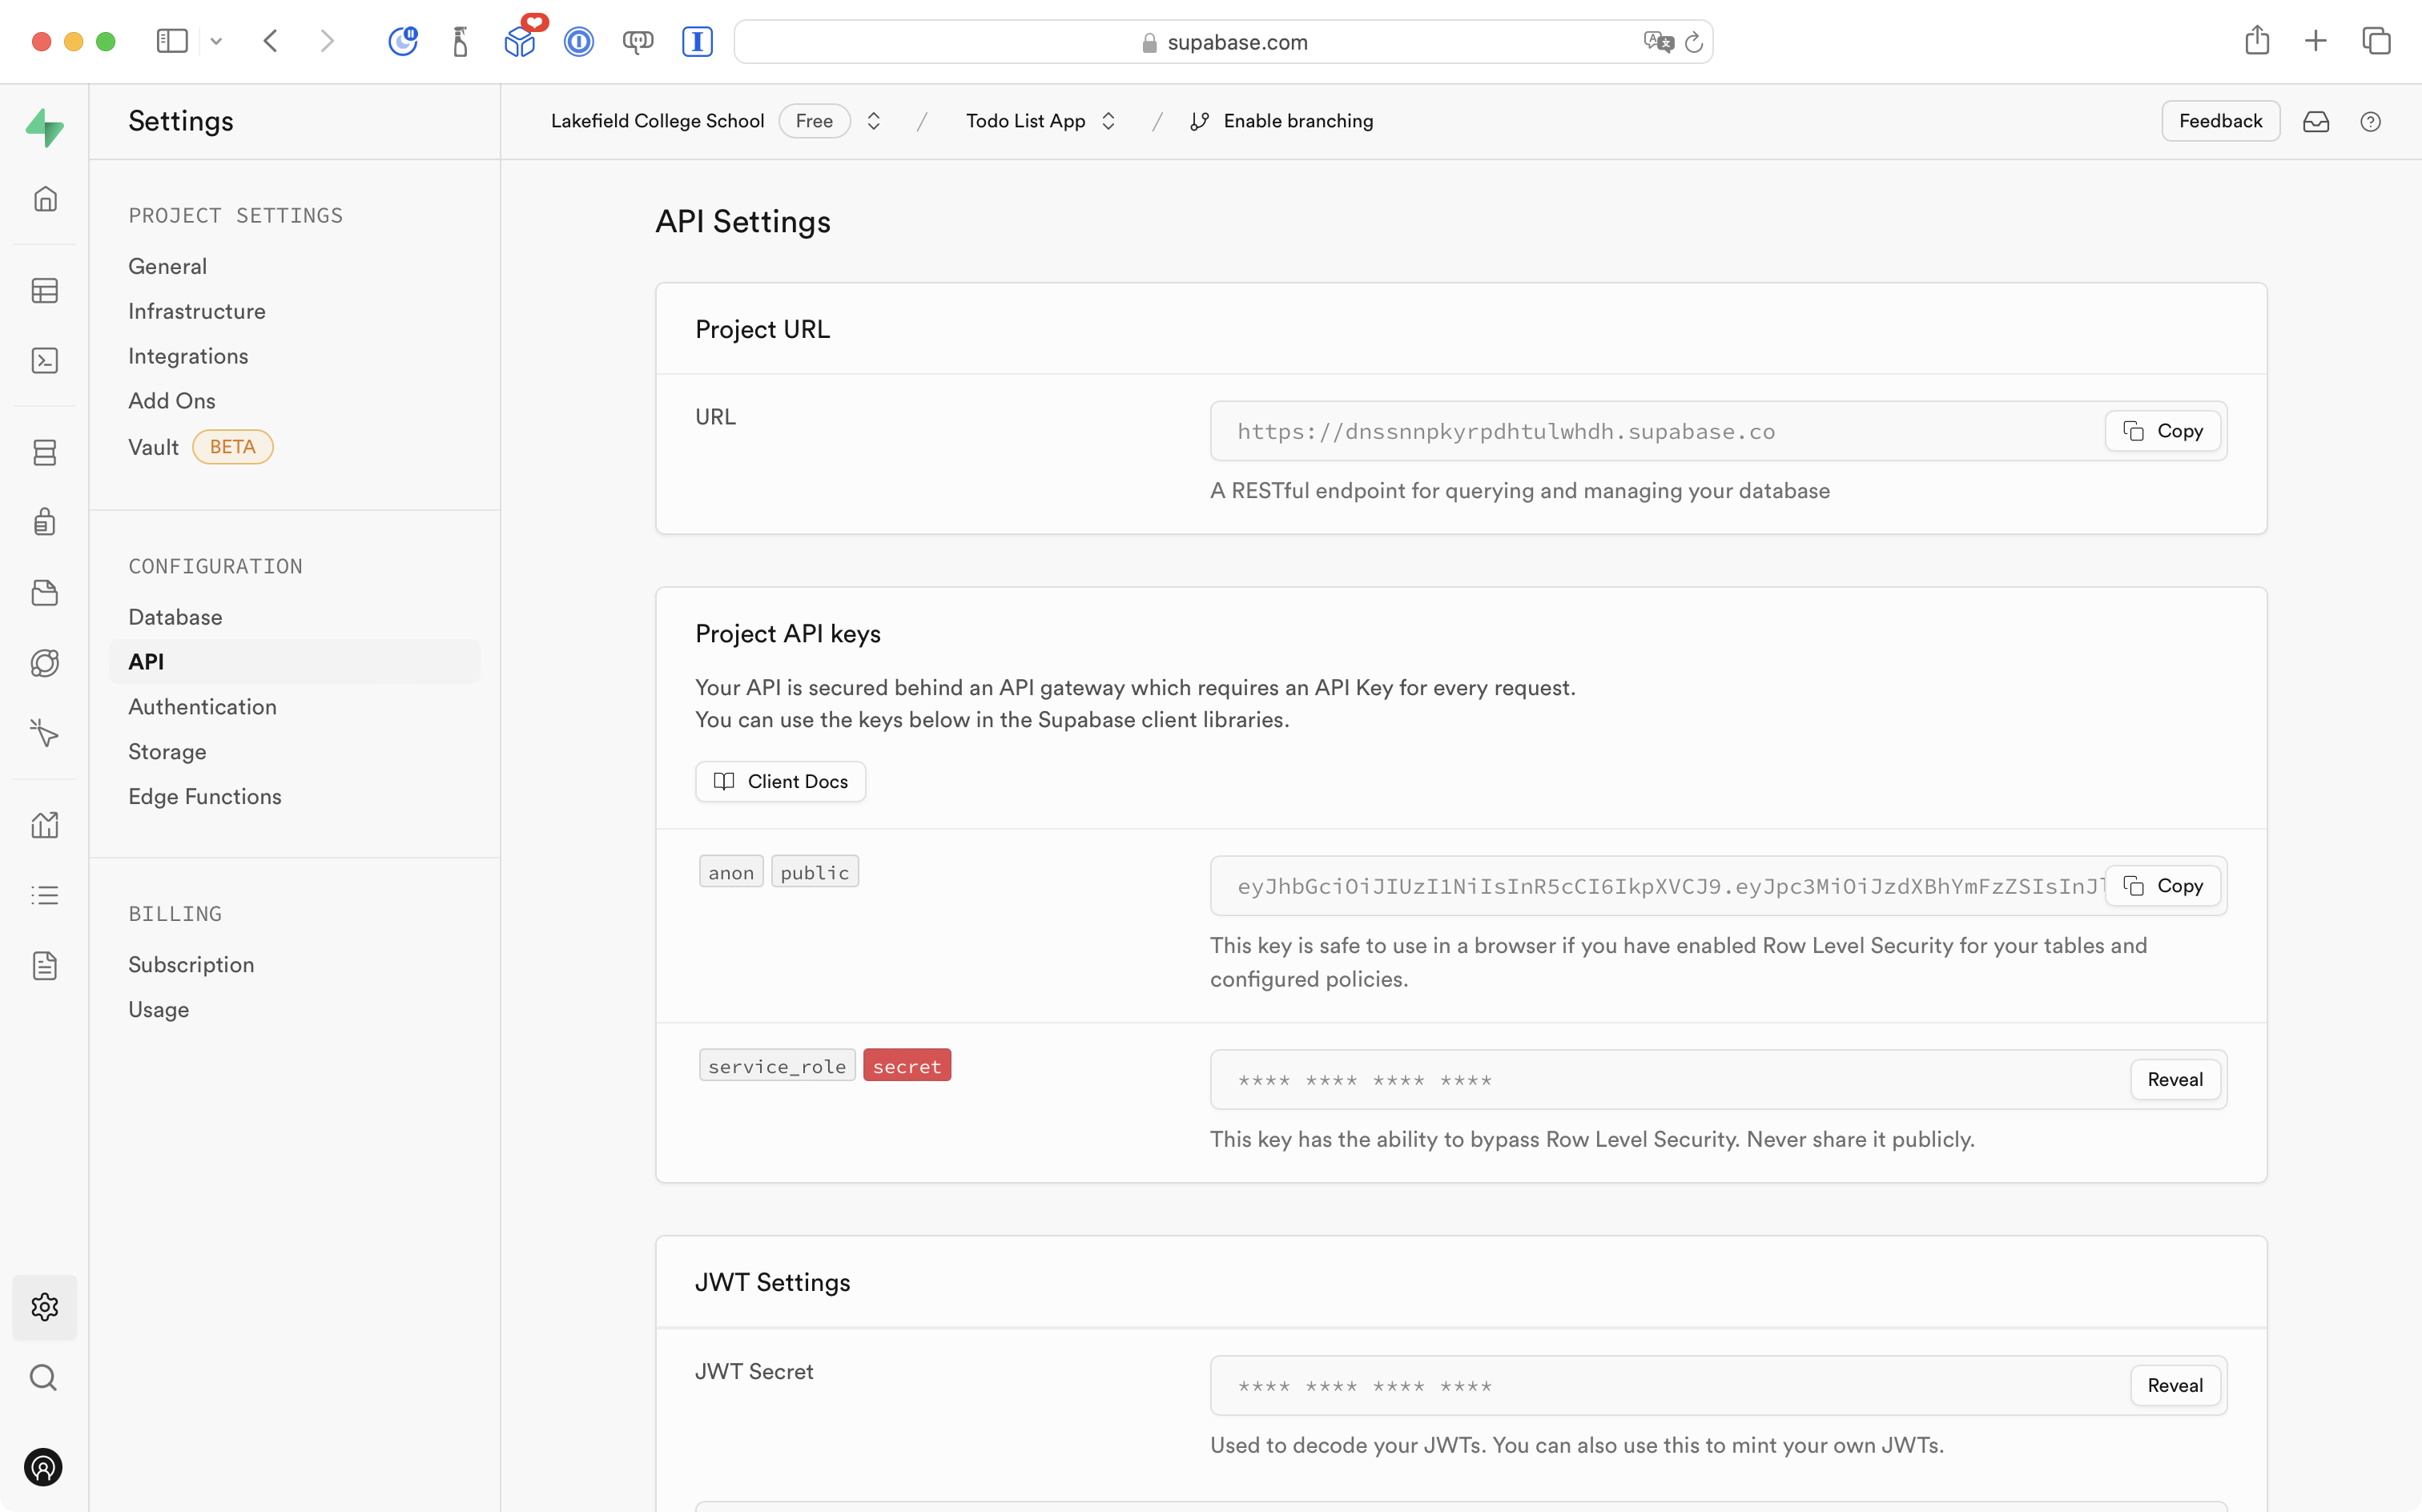Reveal the JWT Secret value
Viewport: 2422px width, 1512px height.
tap(2175, 1385)
